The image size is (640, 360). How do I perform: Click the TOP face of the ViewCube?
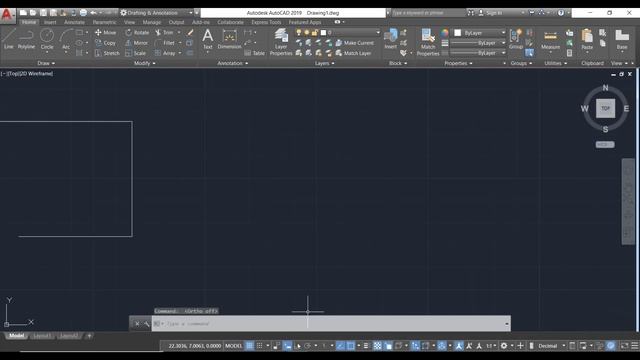pyautogui.click(x=605, y=109)
